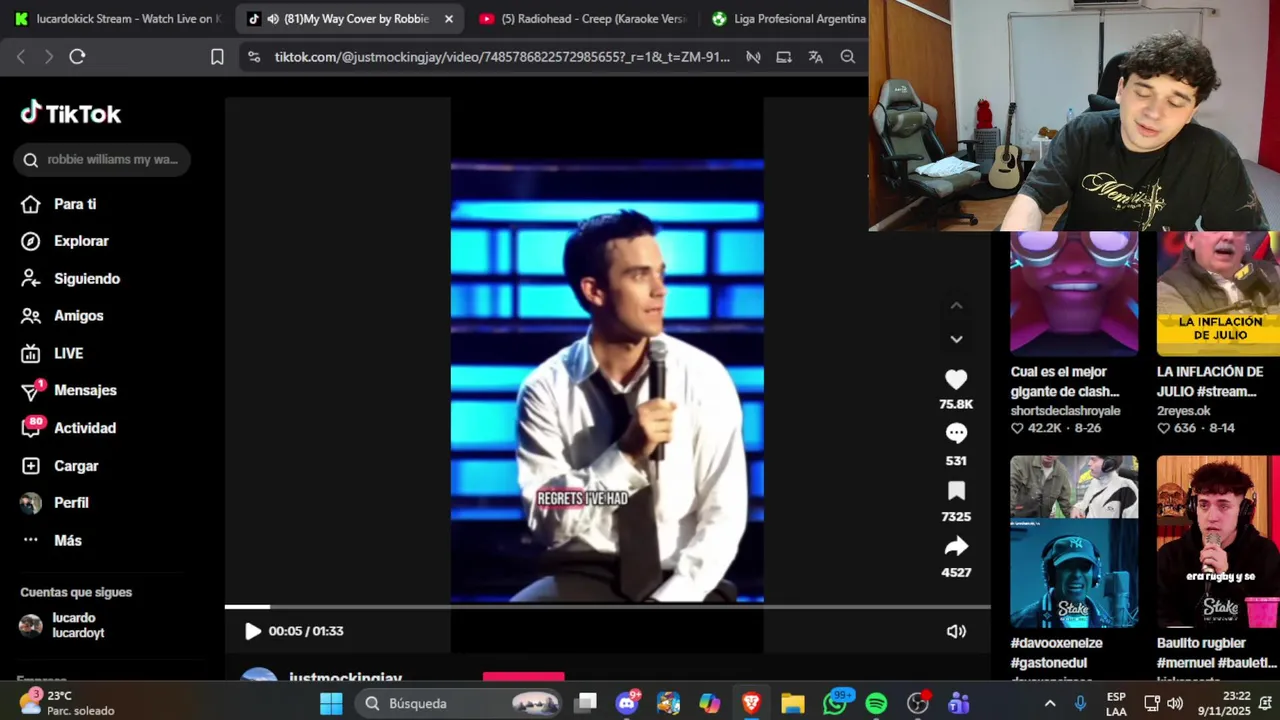This screenshot has width=1280, height=720.
Task: Toggle tab audio on My Way tab
Action: (x=273, y=19)
